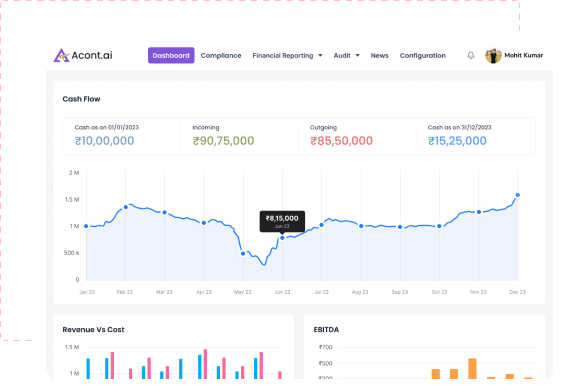The height and width of the screenshot is (391, 563).
Task: Expand the Audit dropdown arrow
Action: pyautogui.click(x=357, y=55)
